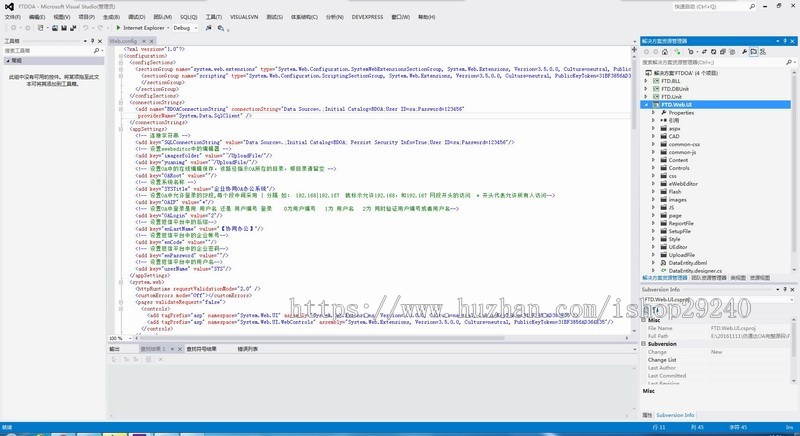Click the Visual Studio logo icon
The height and width of the screenshot is (436, 800).
pos(9,7)
